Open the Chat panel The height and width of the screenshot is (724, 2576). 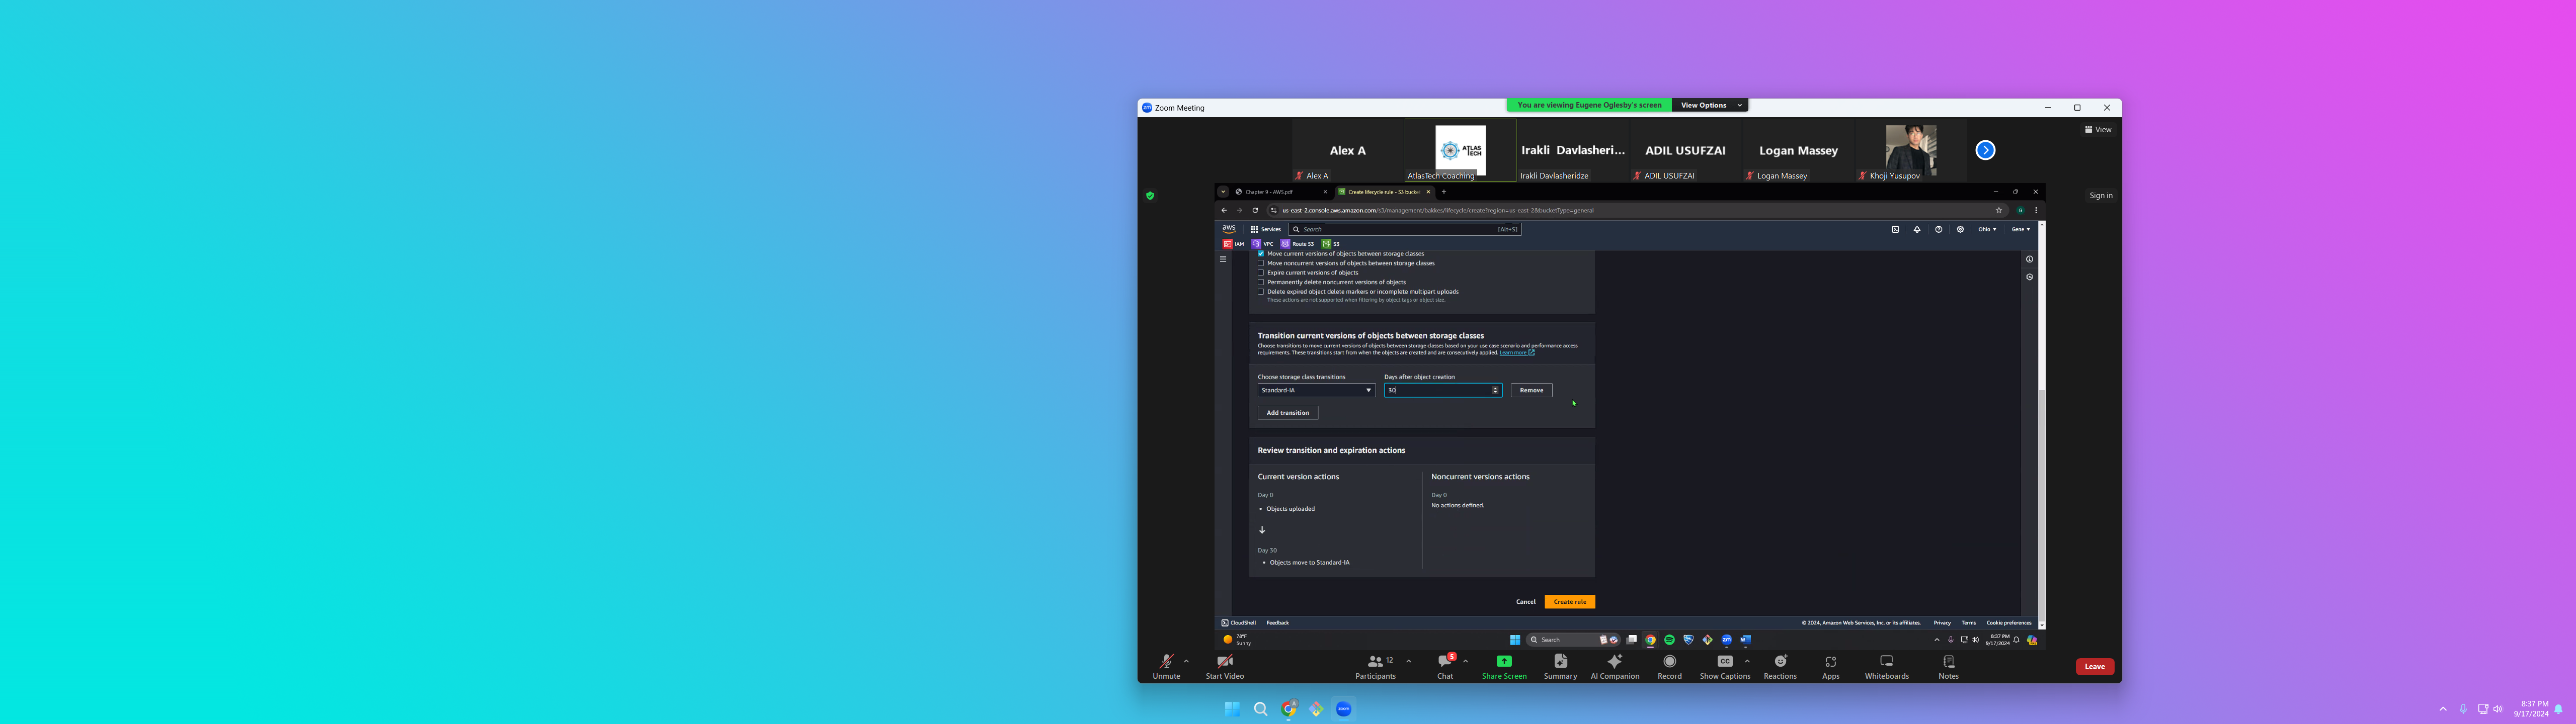click(1445, 662)
